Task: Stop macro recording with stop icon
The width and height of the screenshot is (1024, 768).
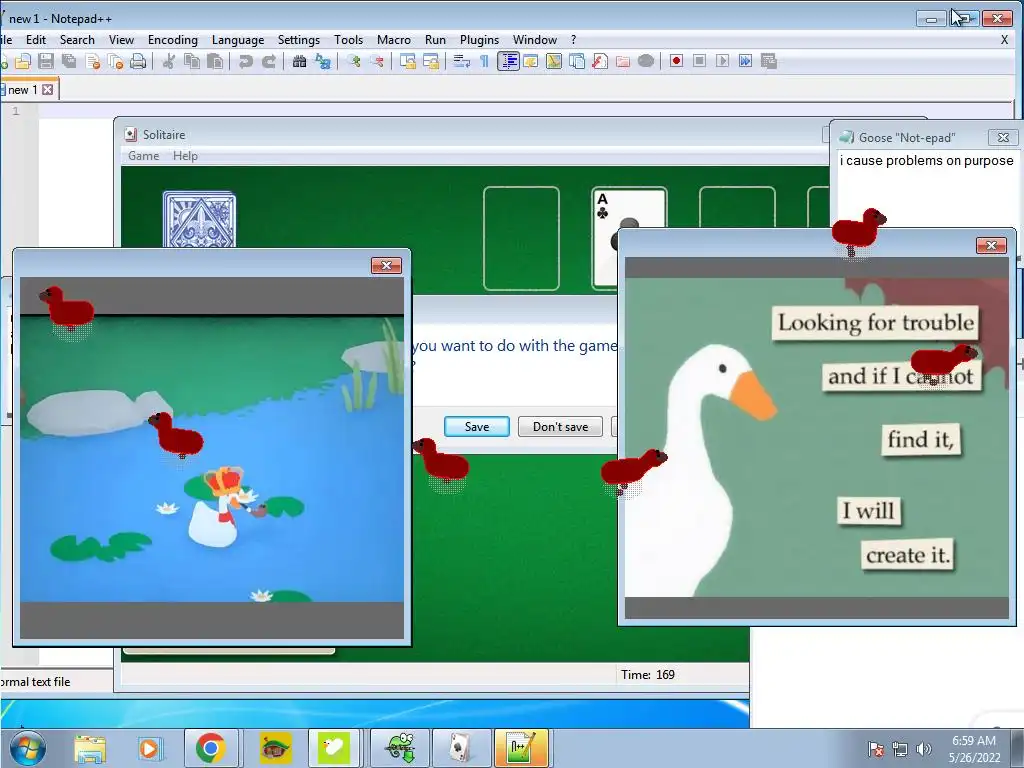Action: 699,61
